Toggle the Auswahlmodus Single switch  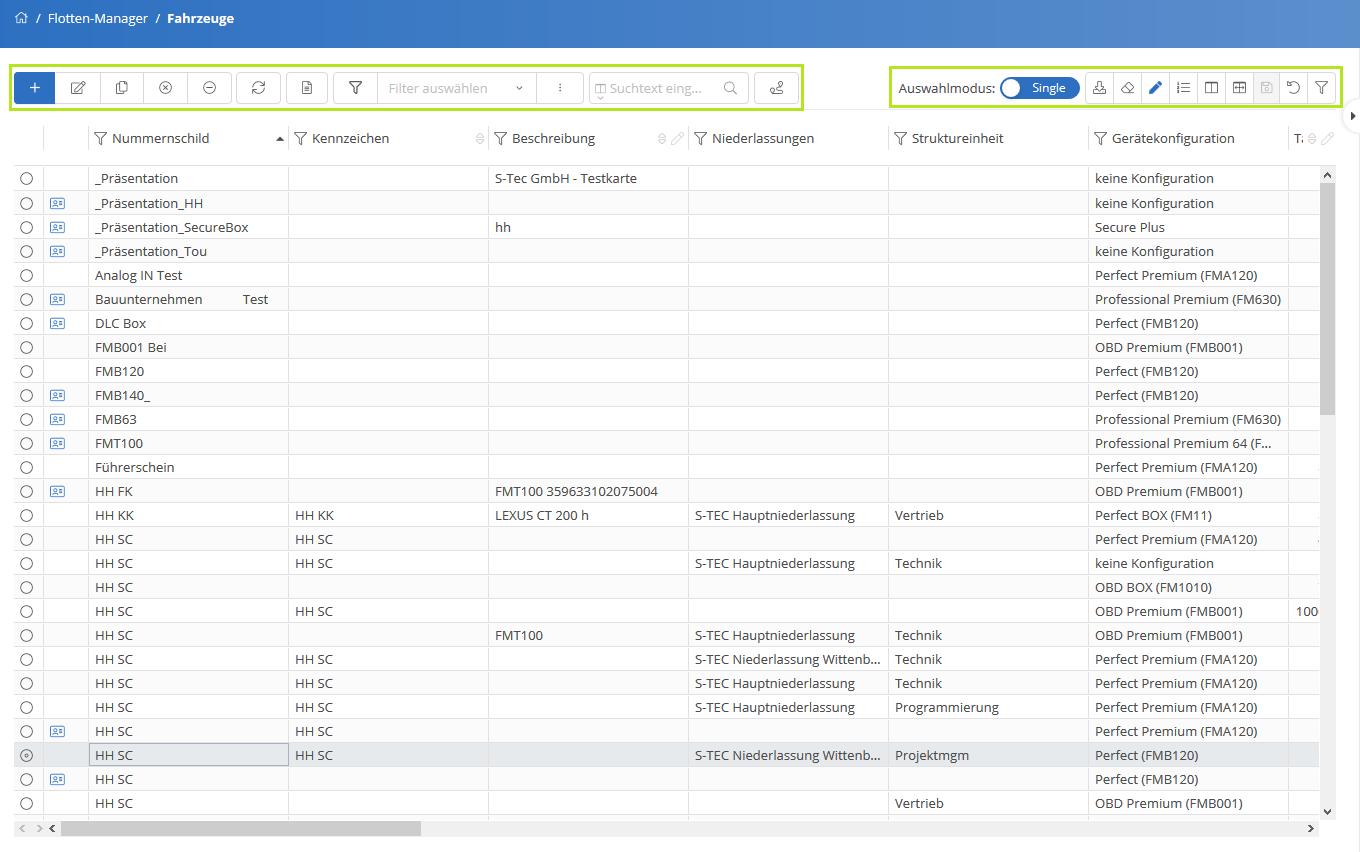(x=1039, y=88)
